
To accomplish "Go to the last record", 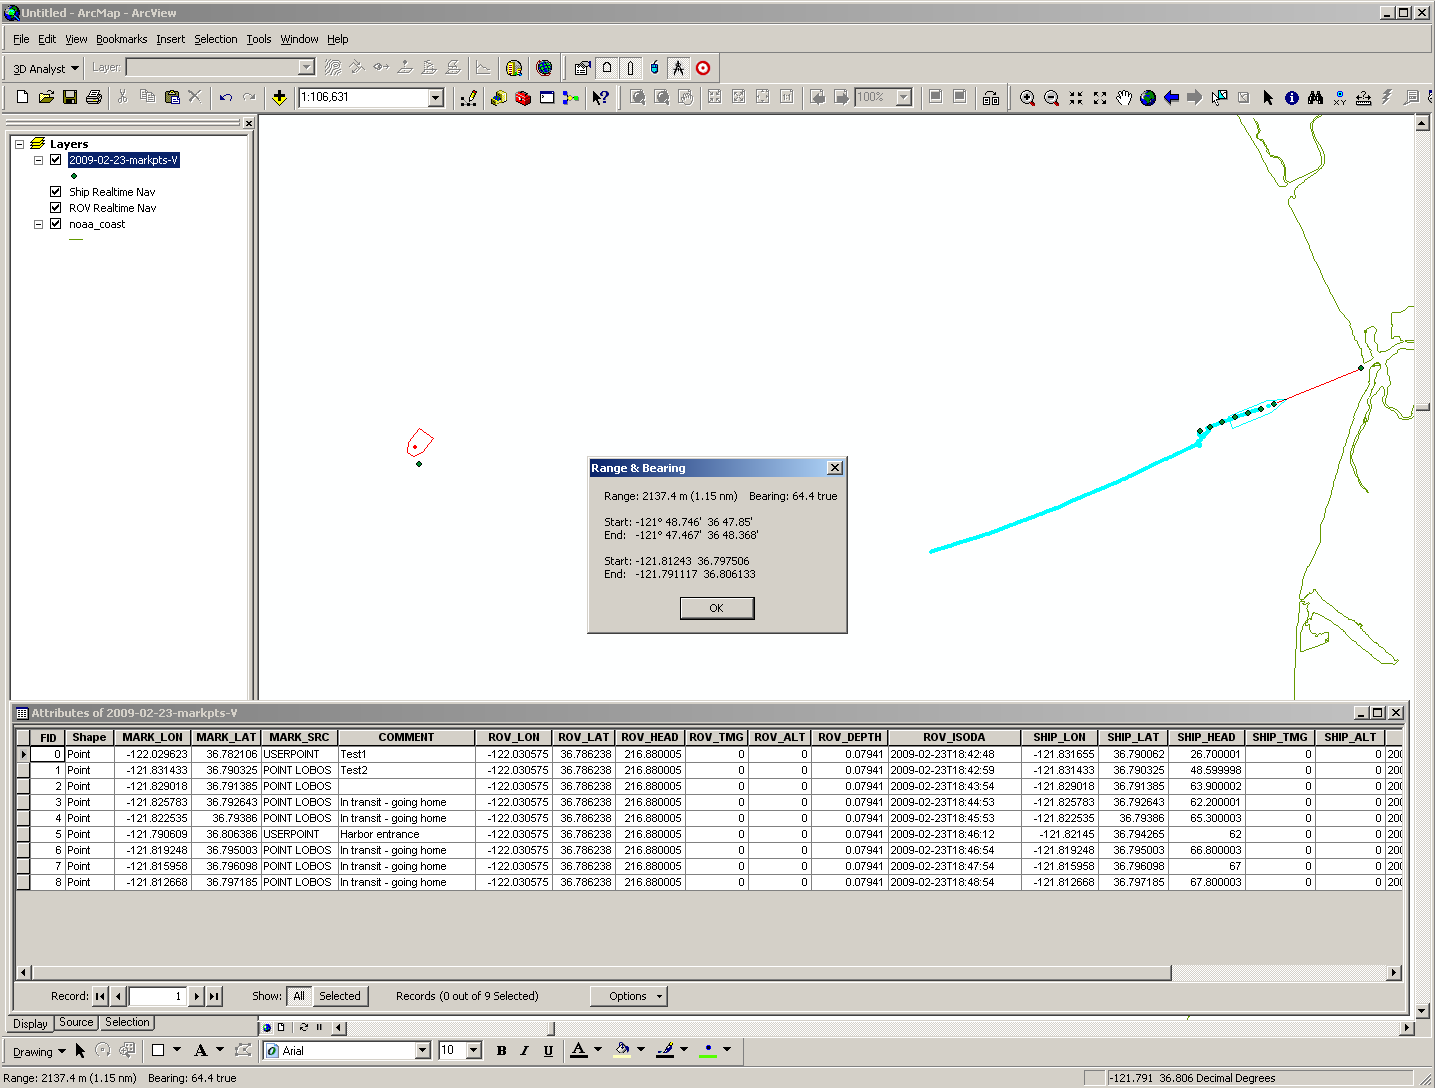I will click(214, 996).
